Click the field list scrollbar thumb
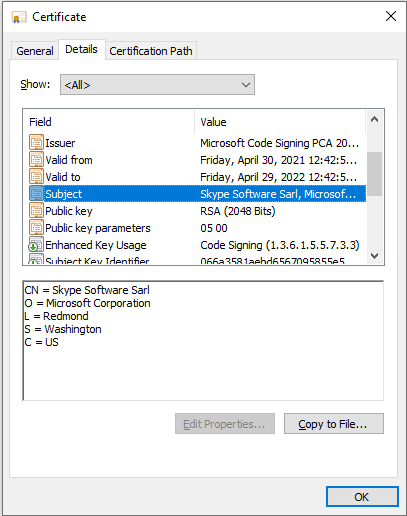 [375, 174]
